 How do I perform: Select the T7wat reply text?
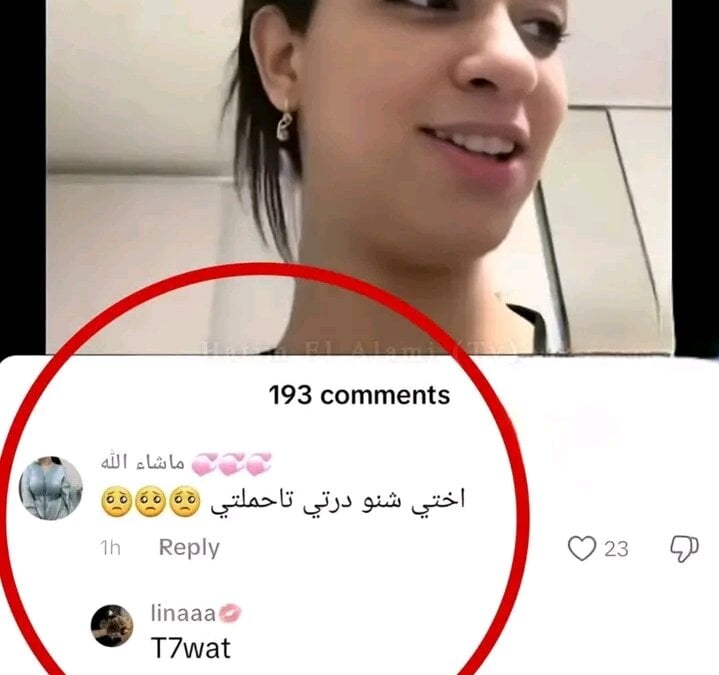pyautogui.click(x=190, y=648)
